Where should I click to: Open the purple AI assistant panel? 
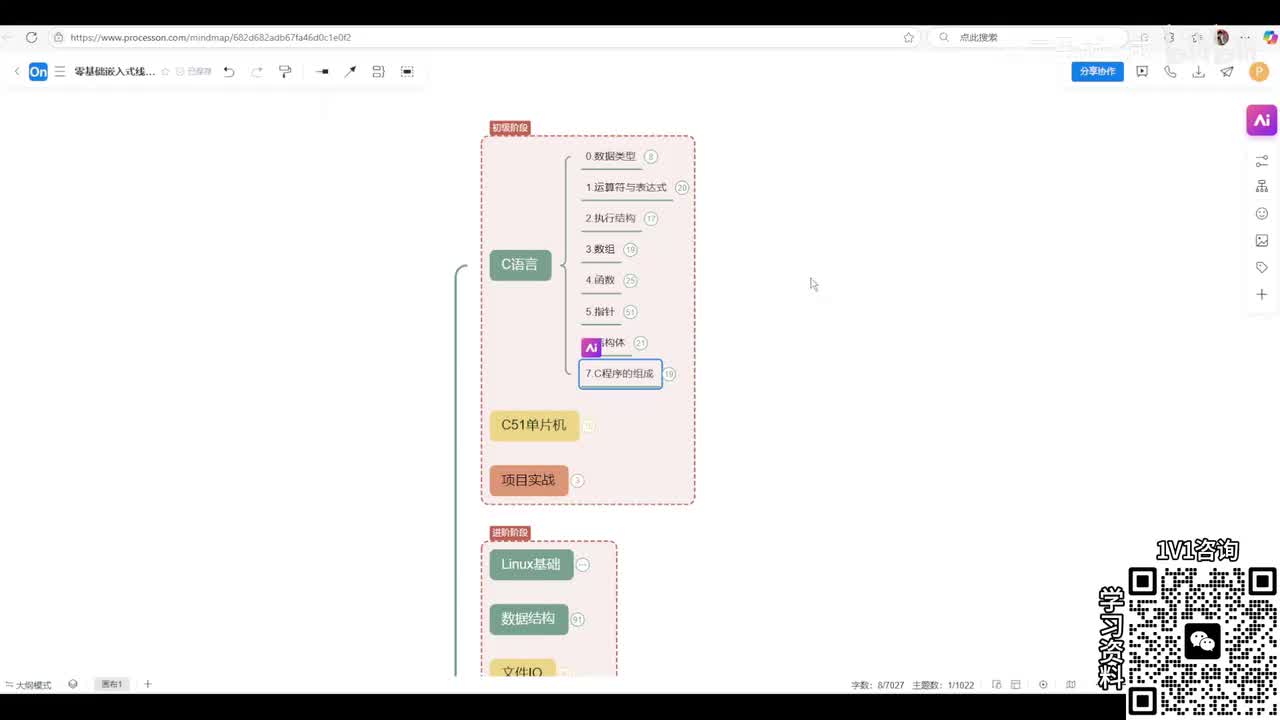point(1262,120)
